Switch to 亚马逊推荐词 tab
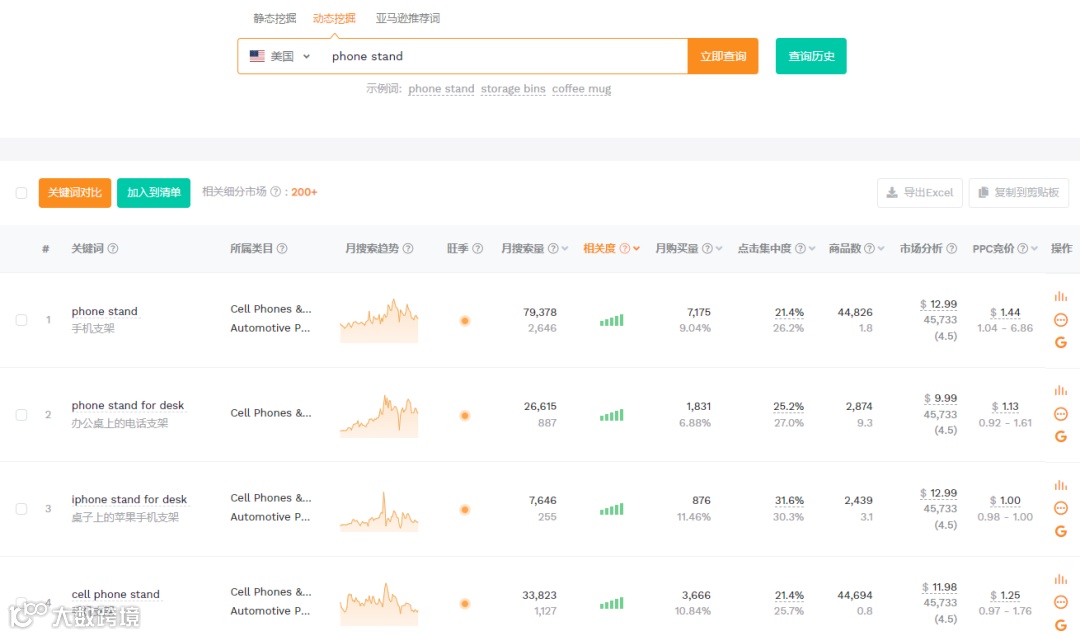 (x=408, y=19)
